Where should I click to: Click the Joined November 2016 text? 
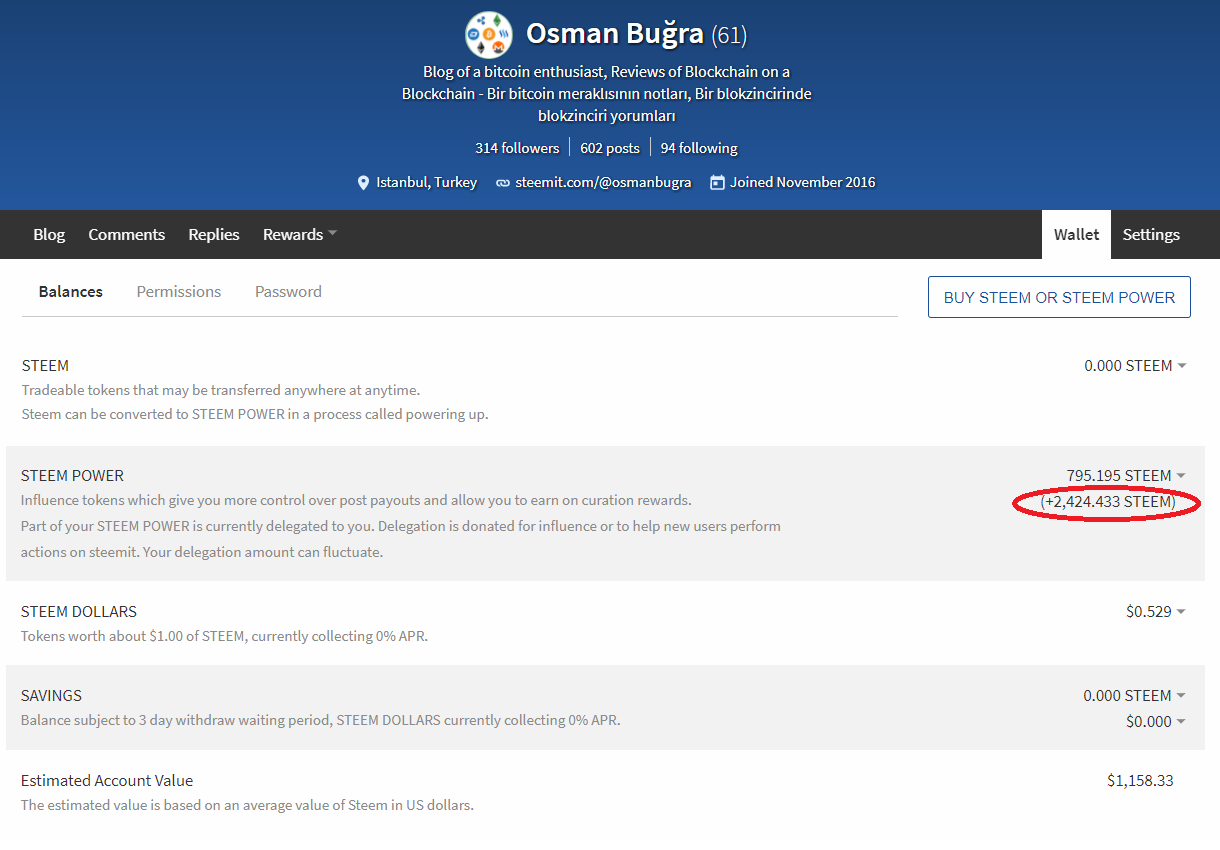803,182
